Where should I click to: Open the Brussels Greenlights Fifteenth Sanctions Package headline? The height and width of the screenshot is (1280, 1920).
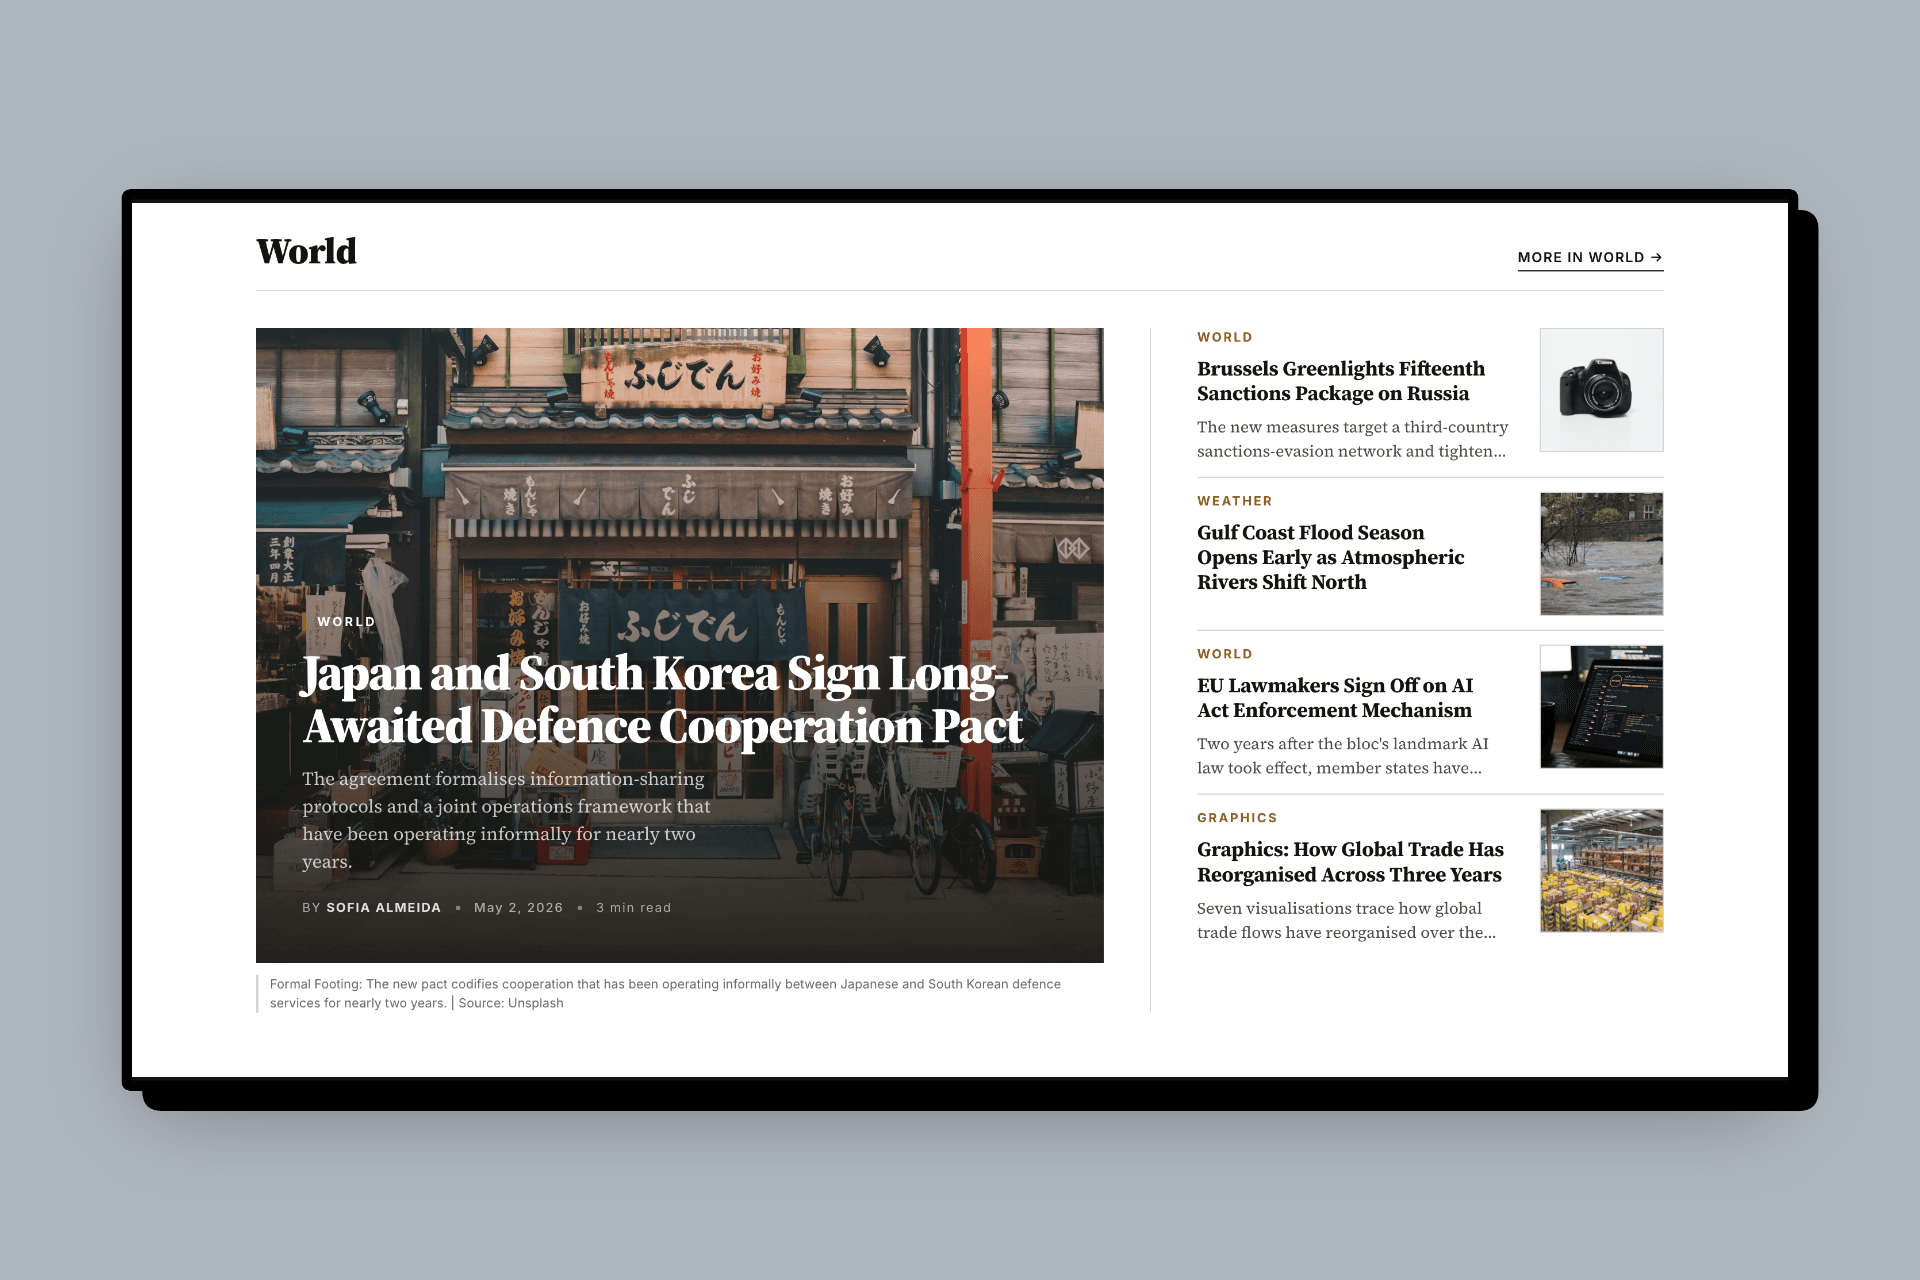click(1341, 381)
